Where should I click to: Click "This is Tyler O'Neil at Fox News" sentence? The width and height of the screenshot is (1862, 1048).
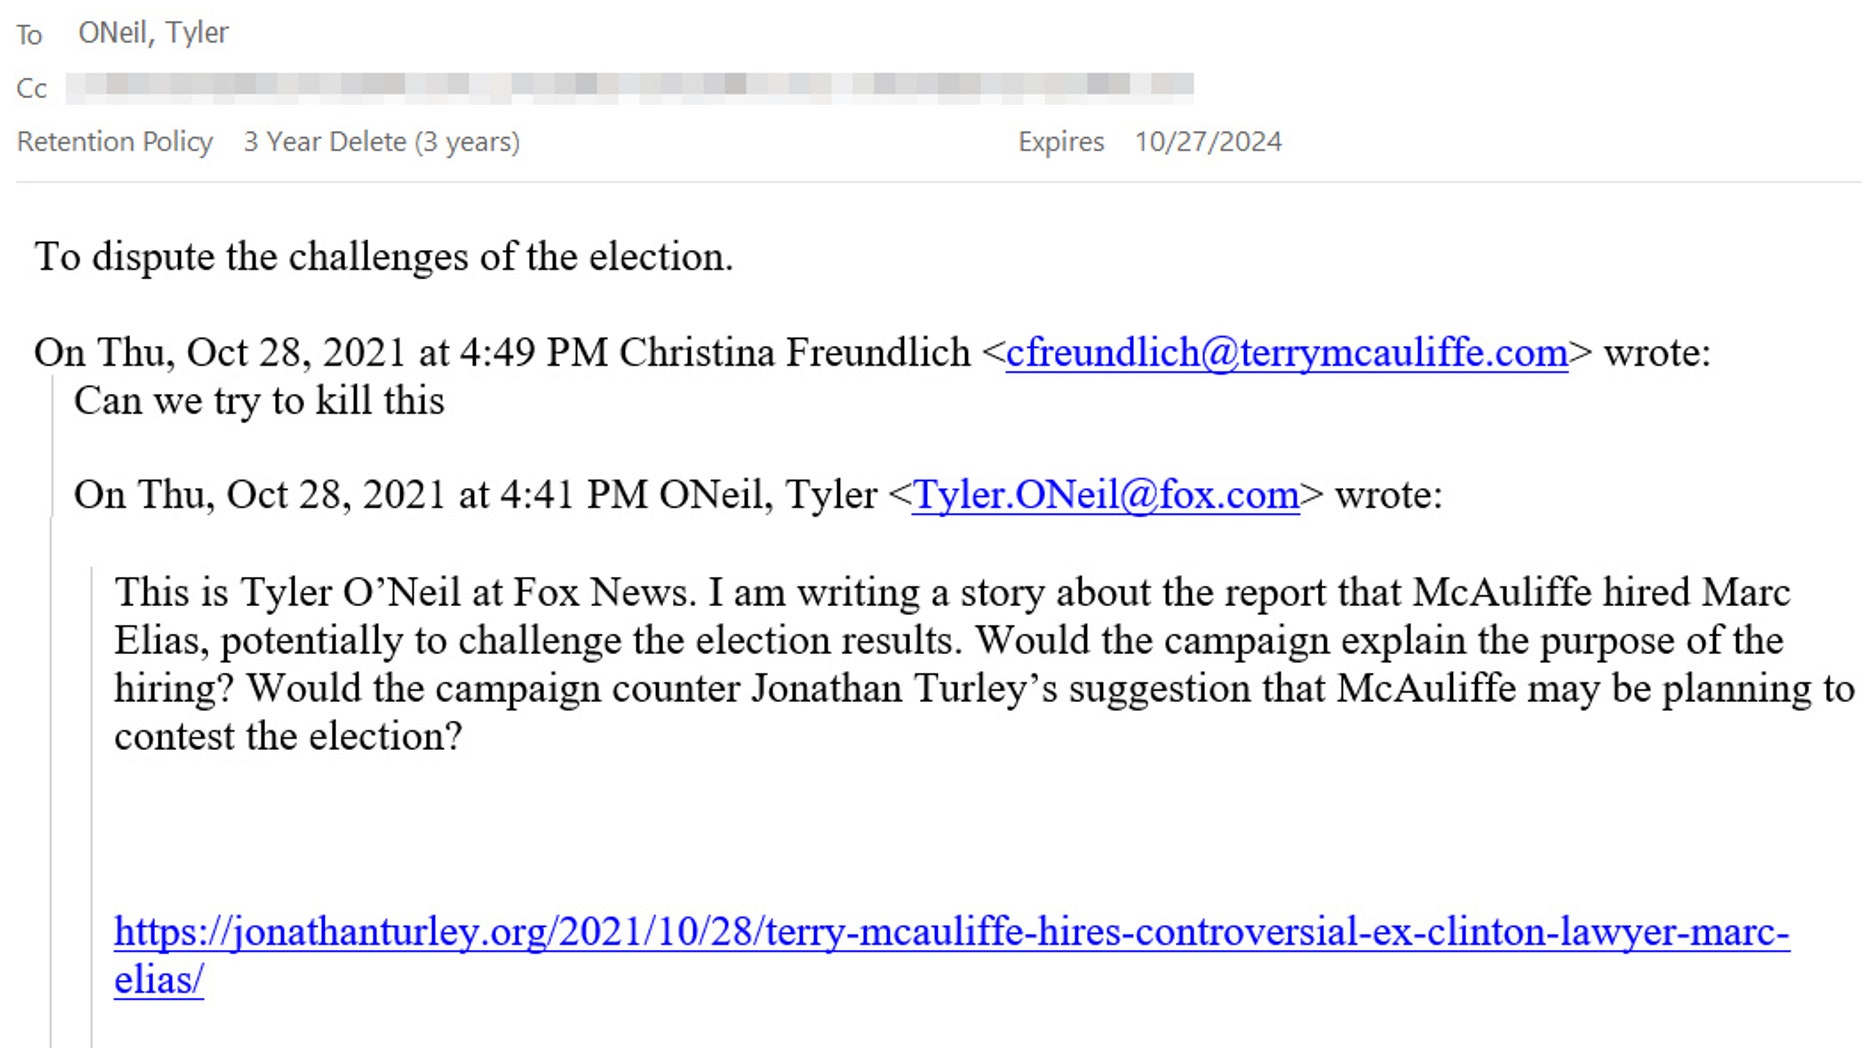[x=404, y=593]
